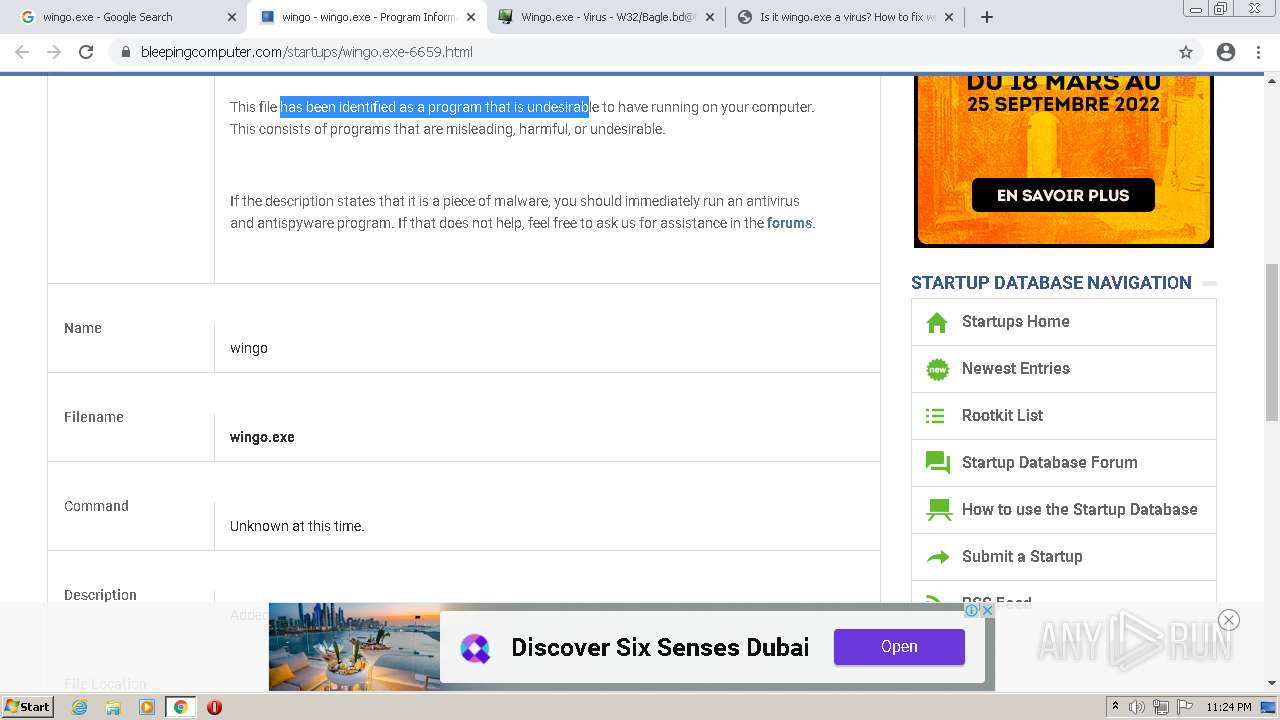This screenshot has width=1280, height=720.
Task: Close the bottom banner ad with the circled X
Action: [1229, 620]
